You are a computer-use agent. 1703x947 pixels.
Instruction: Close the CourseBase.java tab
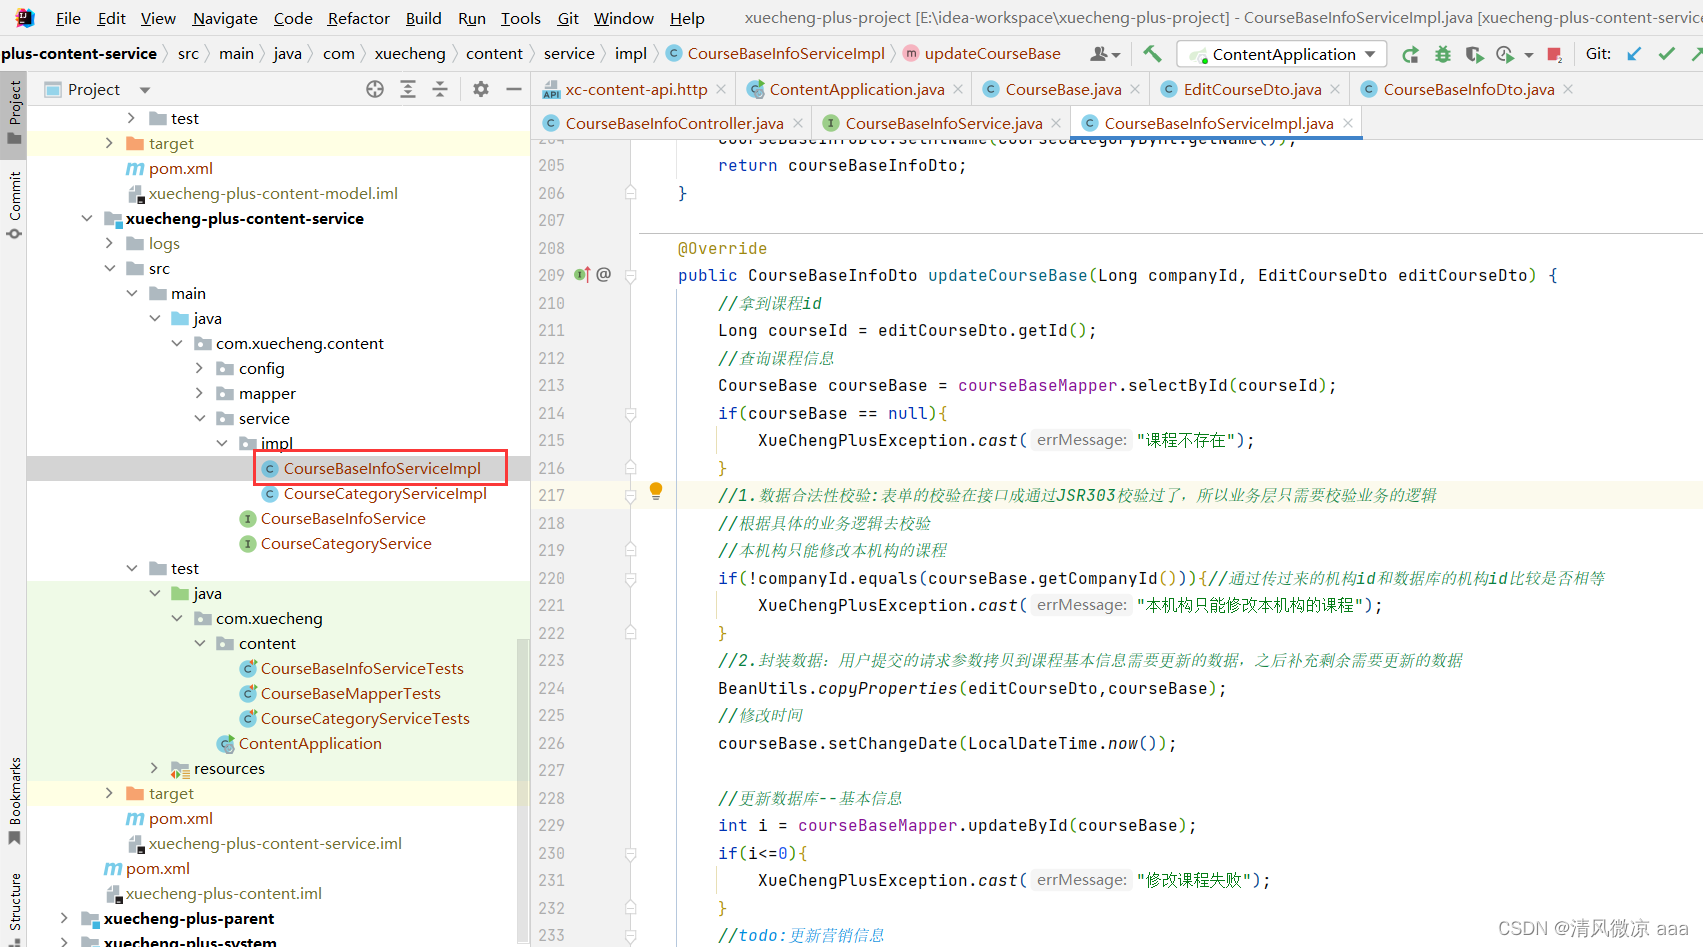coord(1135,89)
